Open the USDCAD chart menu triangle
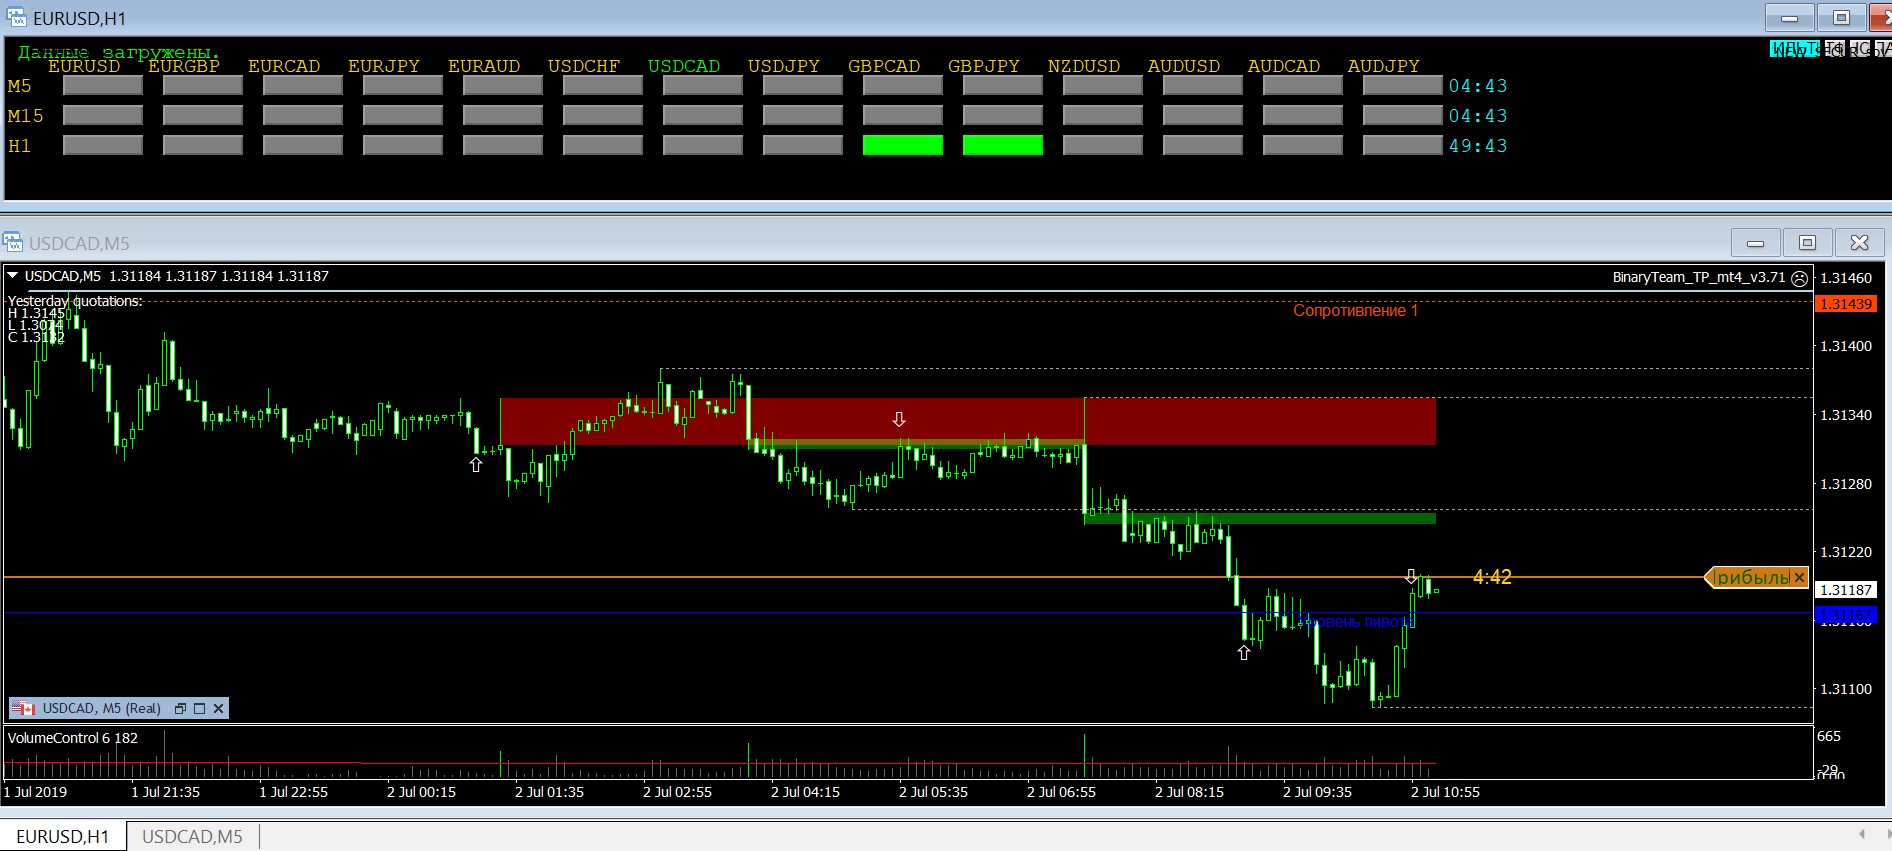 (x=13, y=276)
